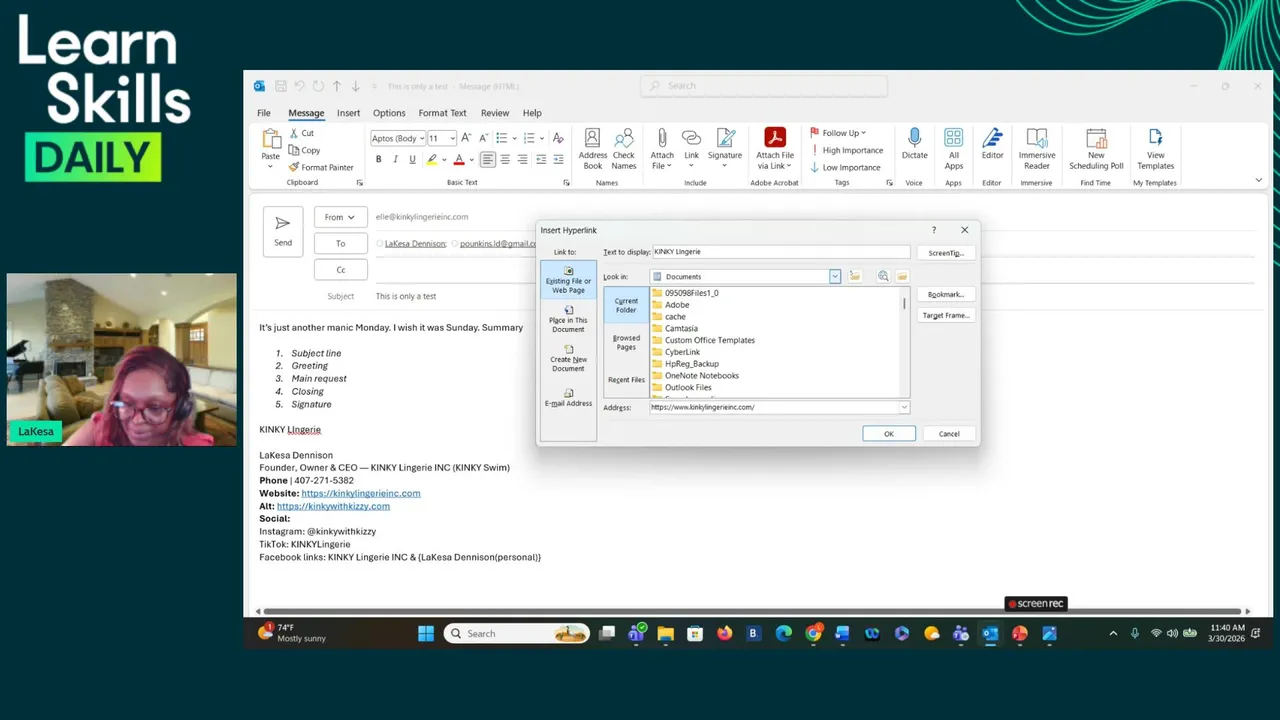Select Create New Document option
This screenshot has width=1280, height=720.
(x=568, y=359)
